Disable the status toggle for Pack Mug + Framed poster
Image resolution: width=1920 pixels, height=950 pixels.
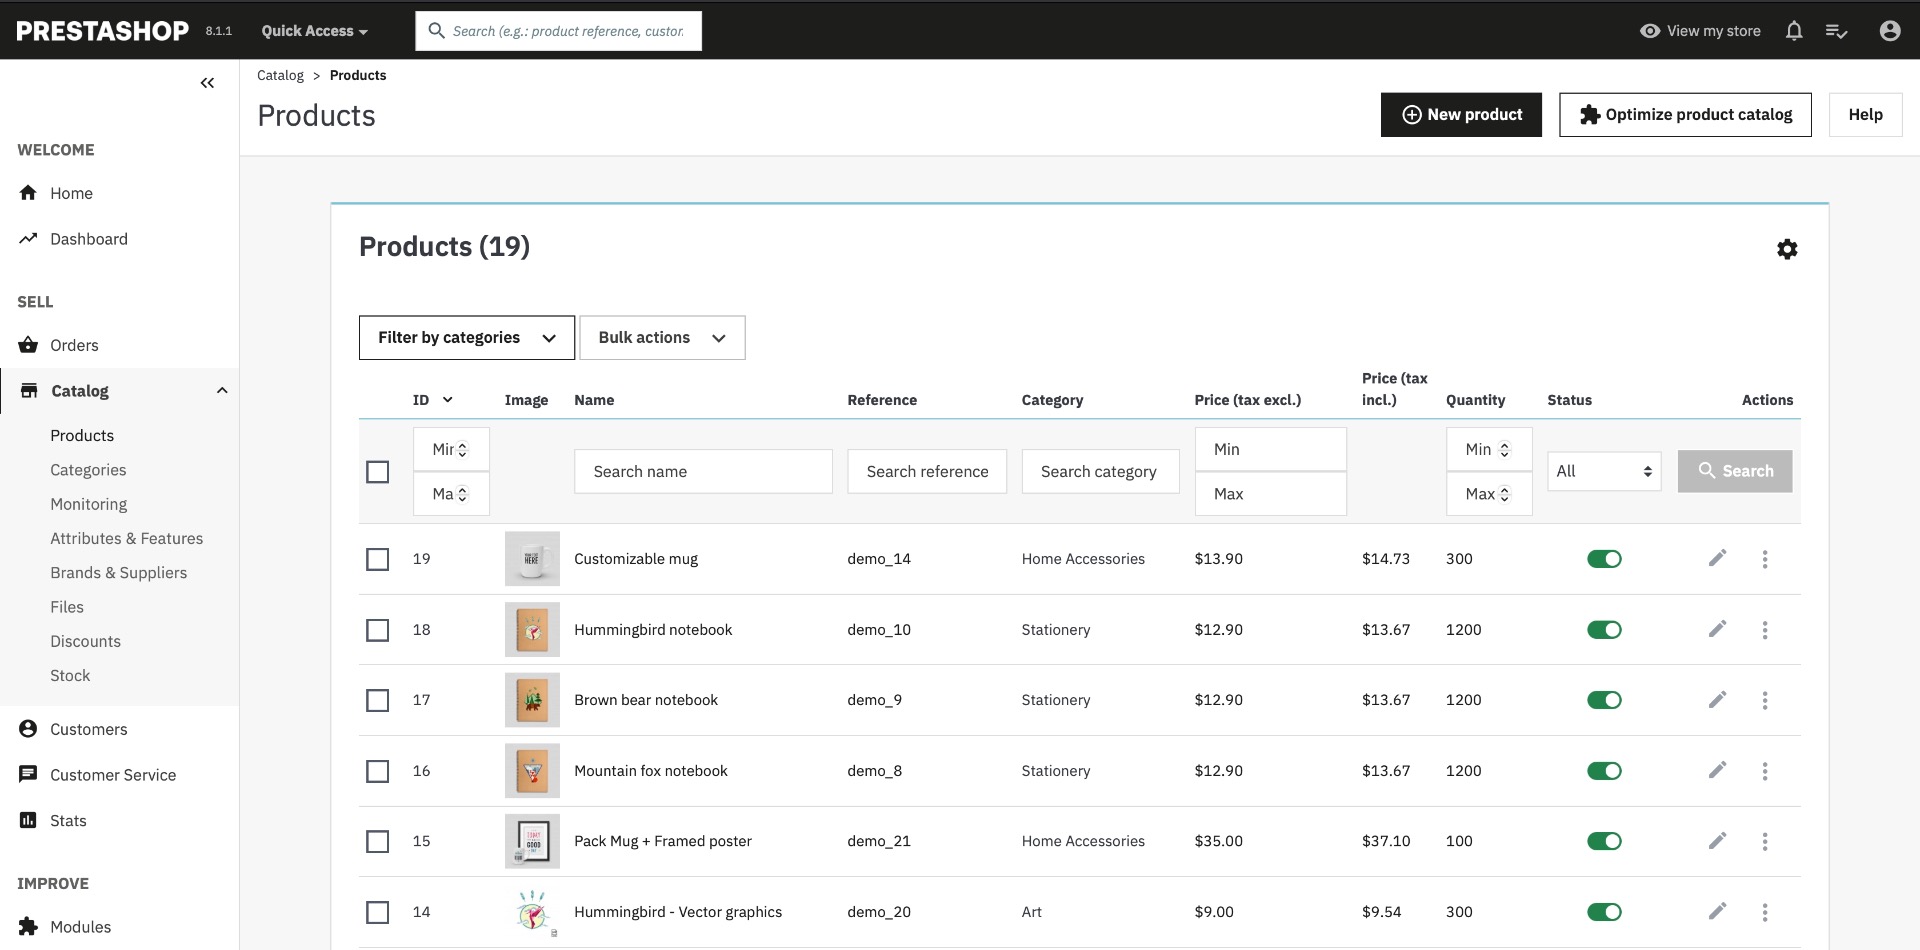click(1604, 841)
